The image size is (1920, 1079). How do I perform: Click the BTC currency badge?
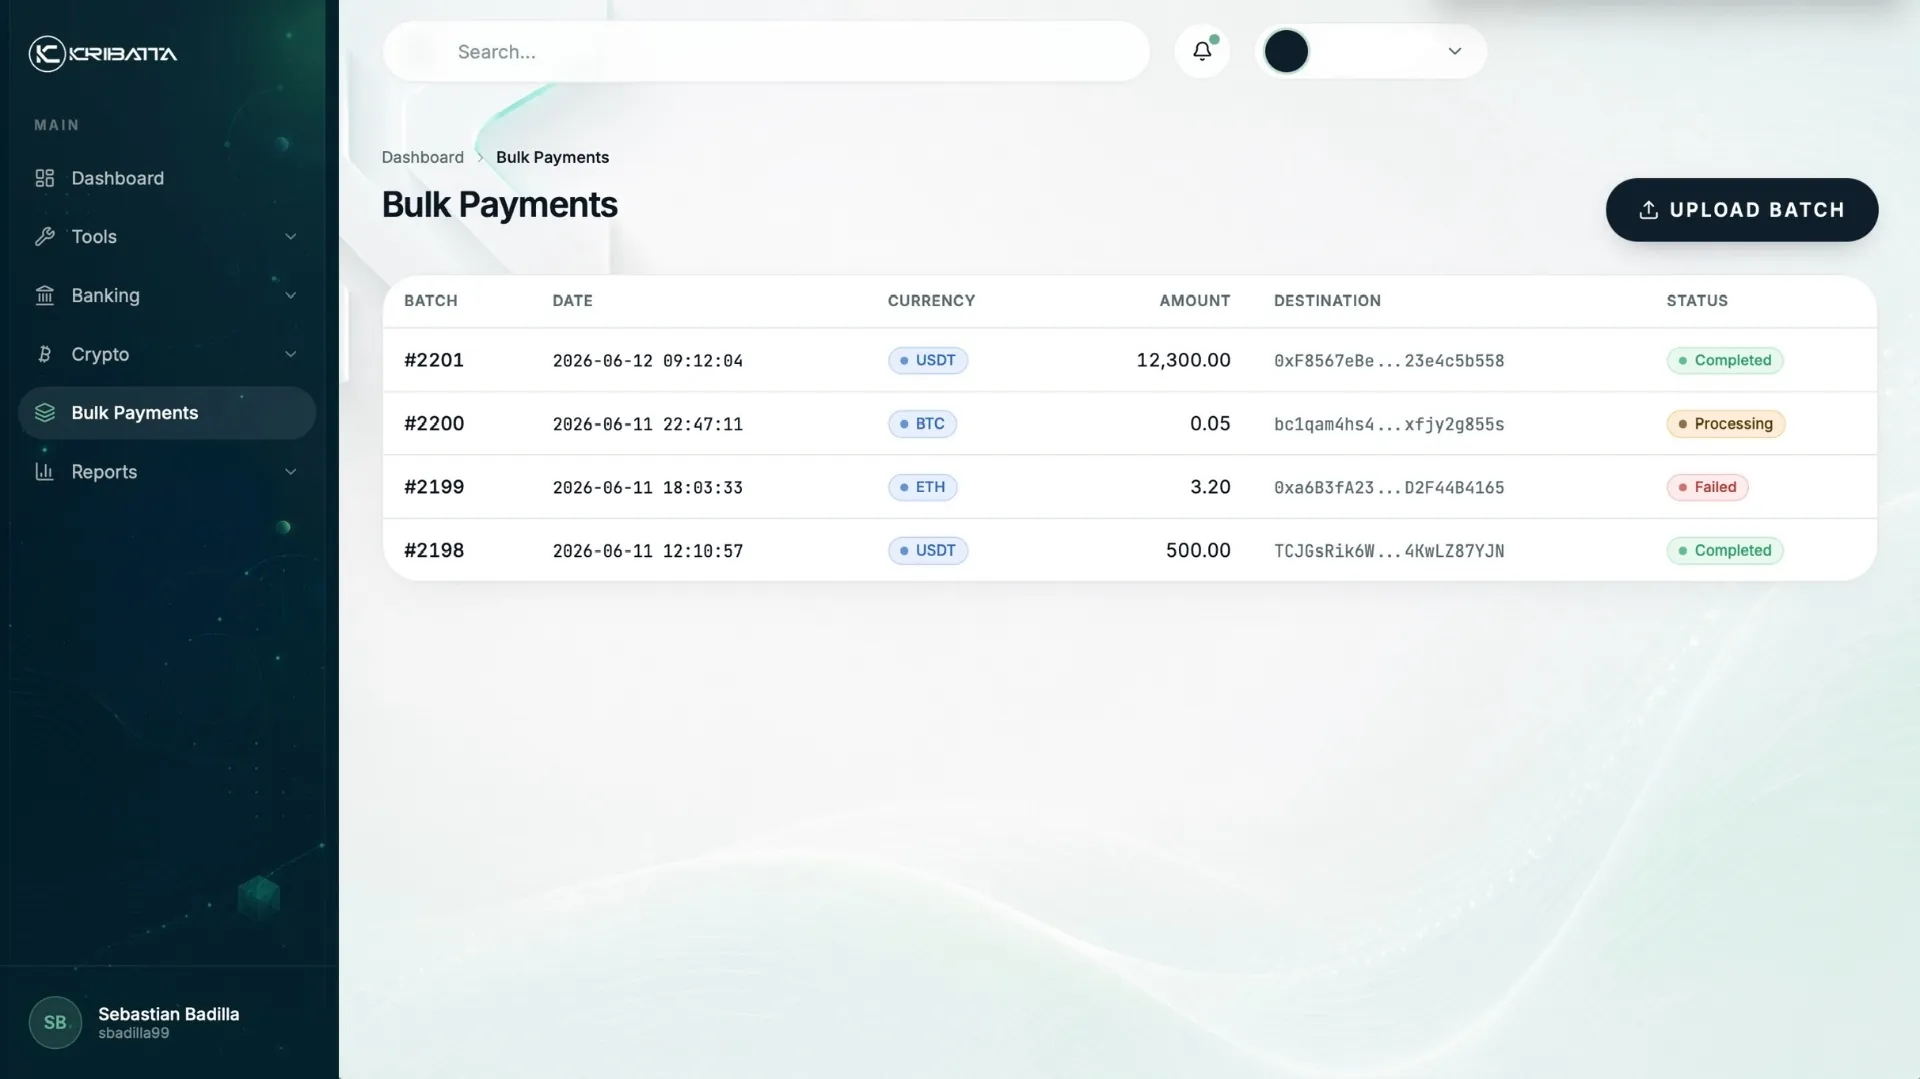922,424
